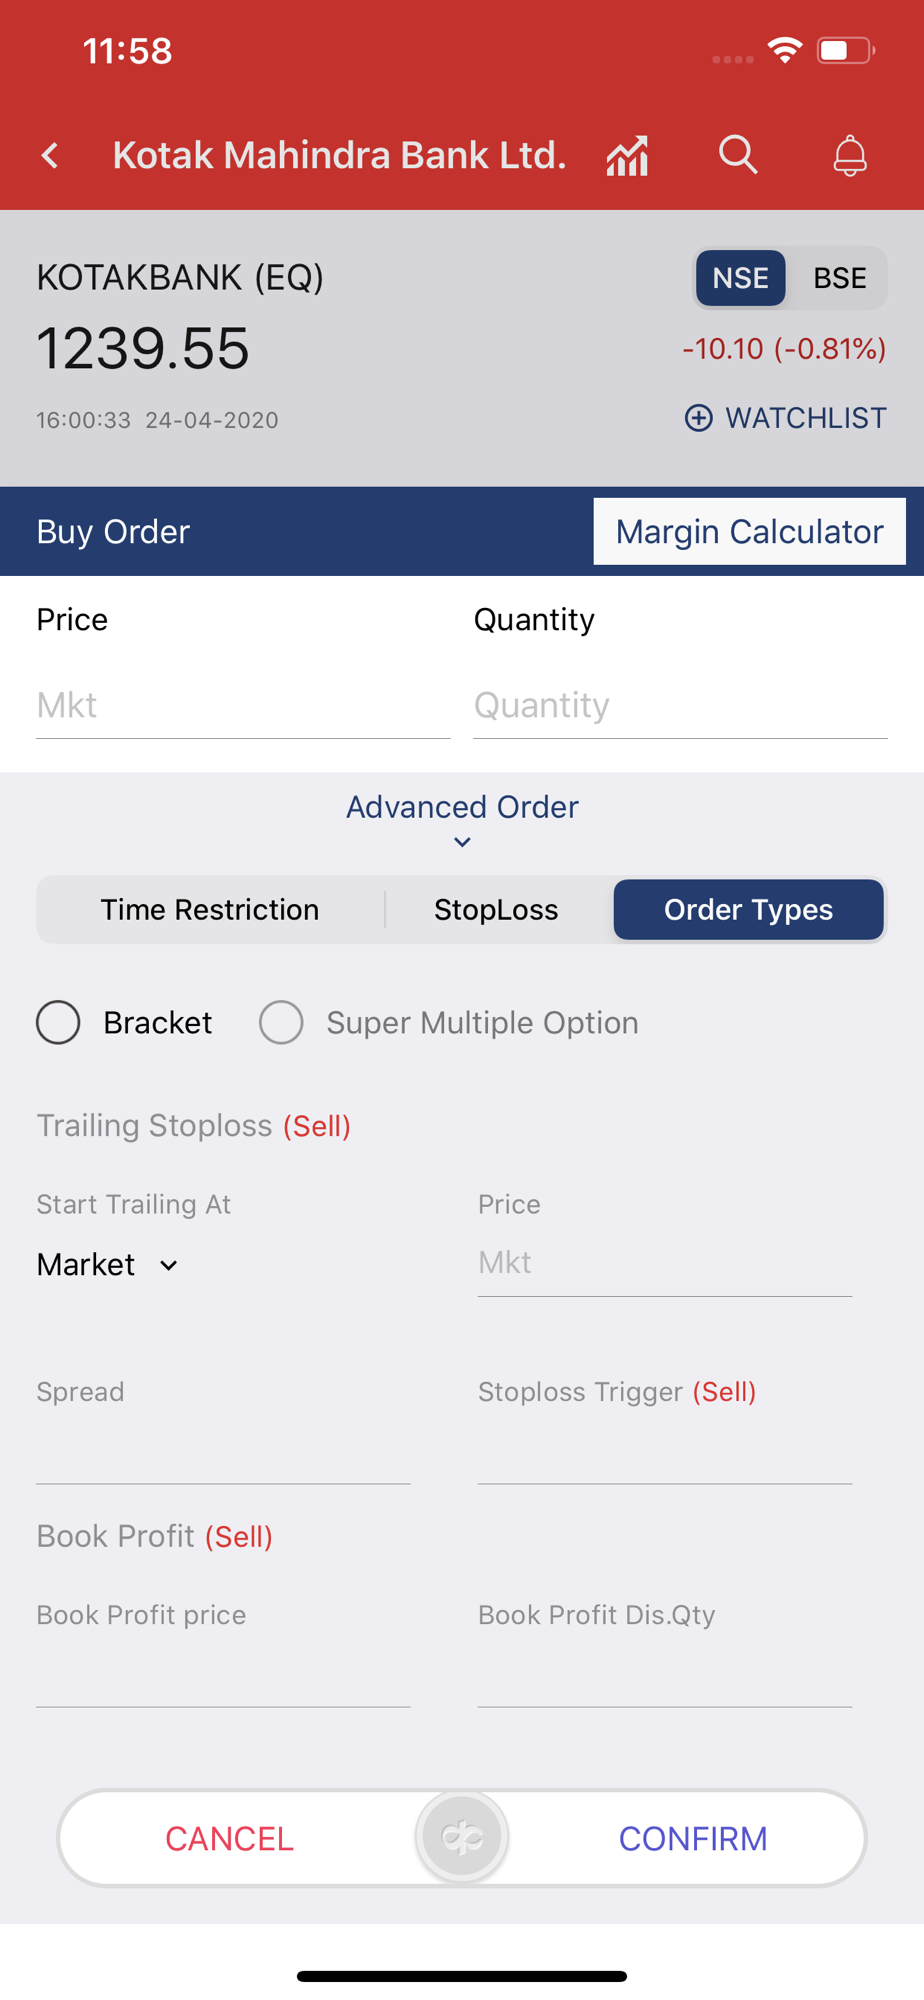Open the notifications bell icon
The image size is (924, 2000).
pyautogui.click(x=850, y=156)
